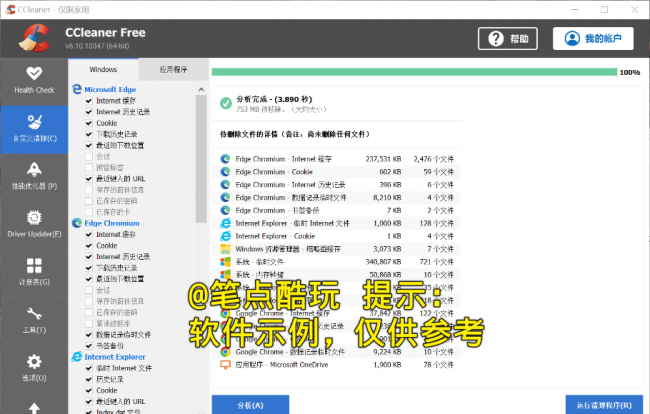Click the icon of Edge Chromium - 数据记录临时文件 result
Screen dimensions: 650x414
[x=225, y=197]
